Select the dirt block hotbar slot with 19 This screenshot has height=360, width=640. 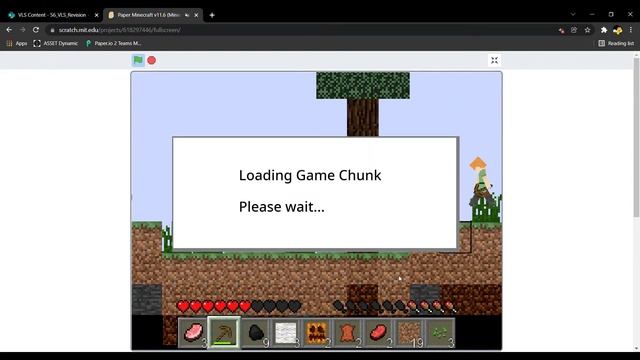409,333
